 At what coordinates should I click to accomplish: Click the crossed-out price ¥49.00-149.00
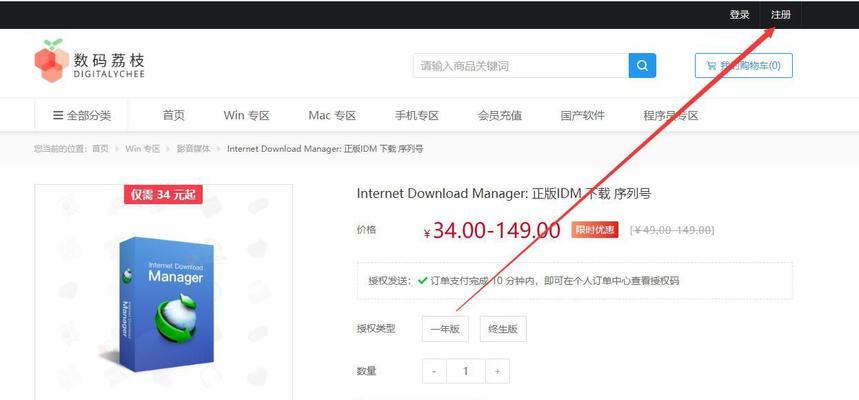[672, 230]
